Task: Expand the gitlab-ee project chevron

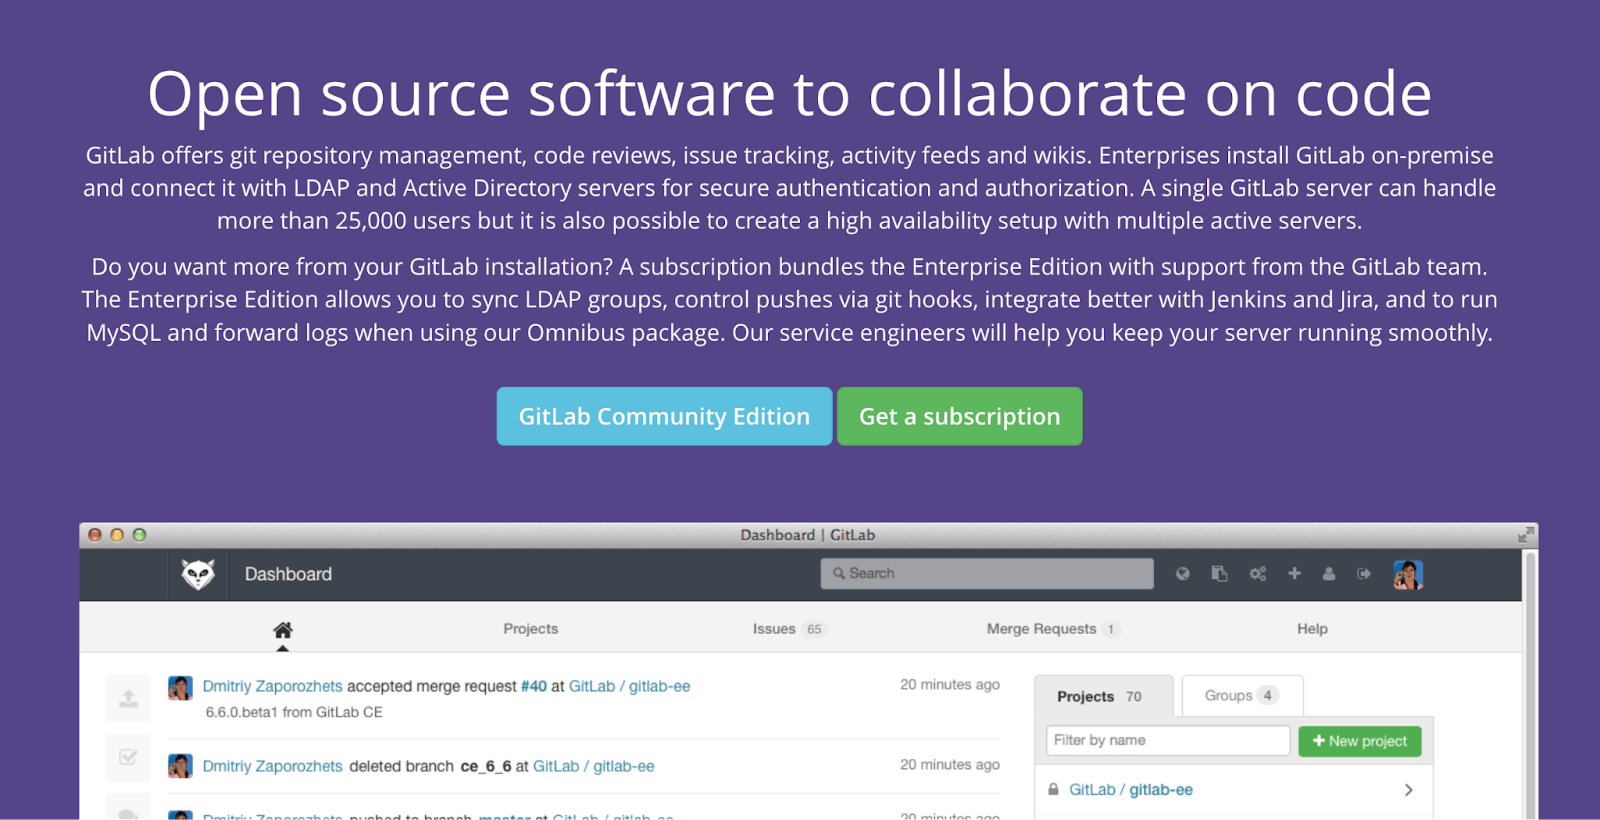Action: point(1408,790)
